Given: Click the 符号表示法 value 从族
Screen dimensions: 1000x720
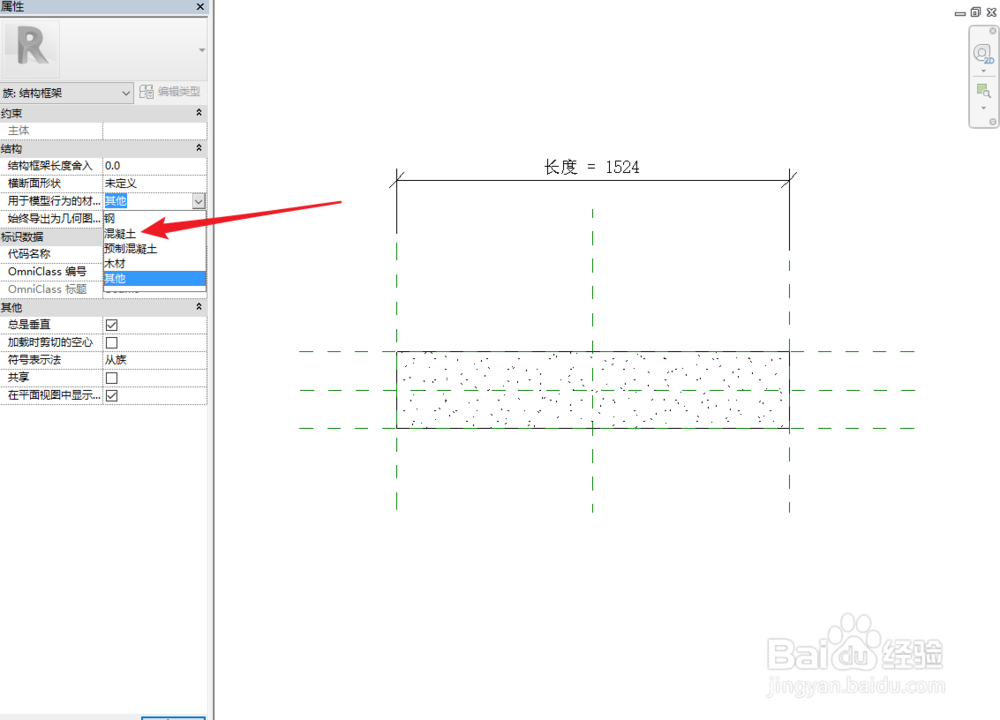Looking at the screenshot, I should (x=155, y=360).
